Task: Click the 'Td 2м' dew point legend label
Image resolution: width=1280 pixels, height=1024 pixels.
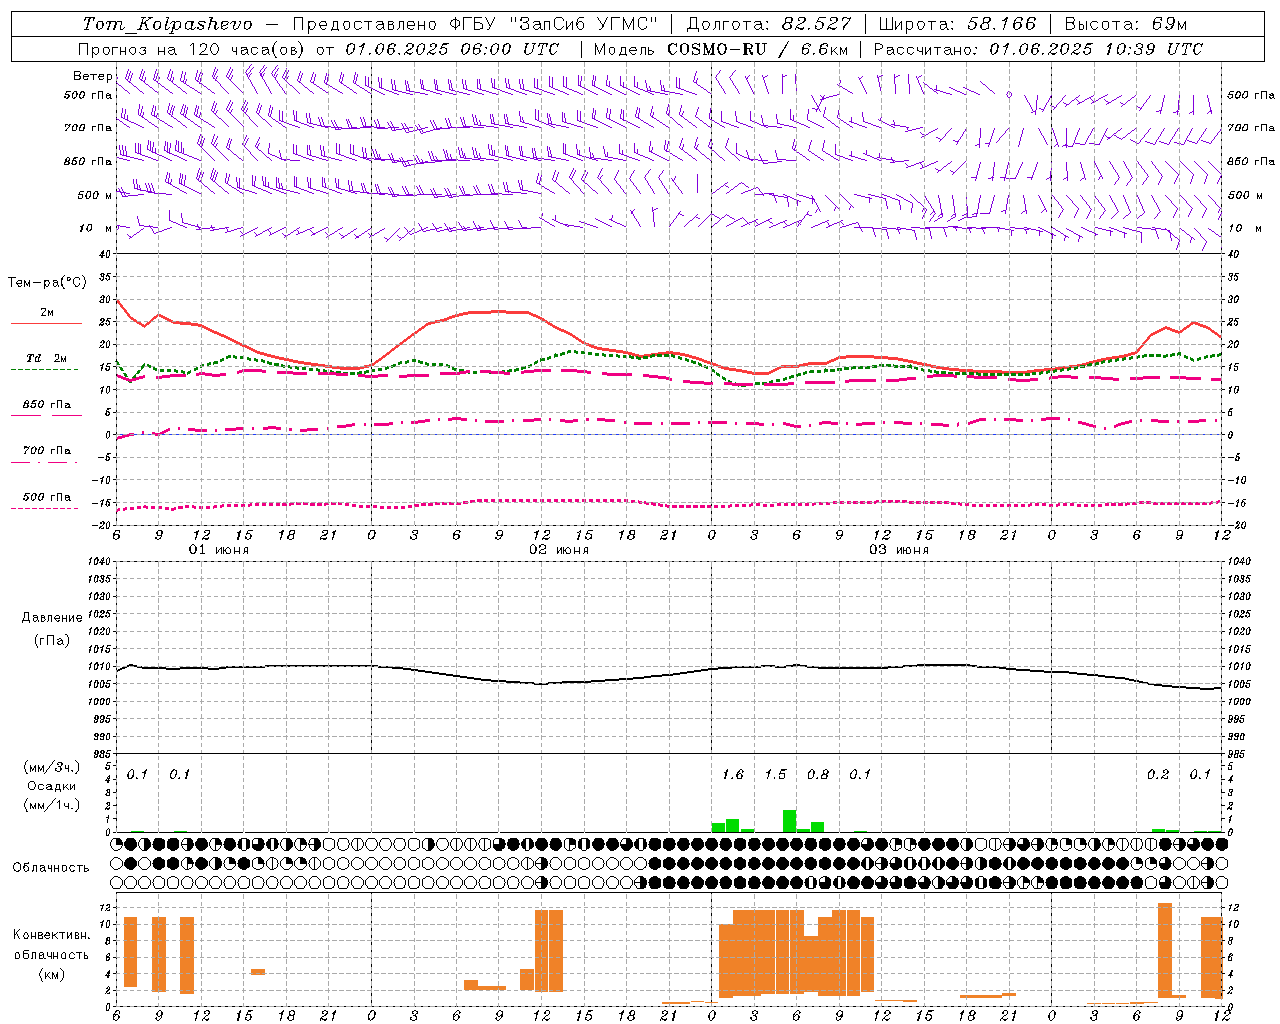Action: 47,358
